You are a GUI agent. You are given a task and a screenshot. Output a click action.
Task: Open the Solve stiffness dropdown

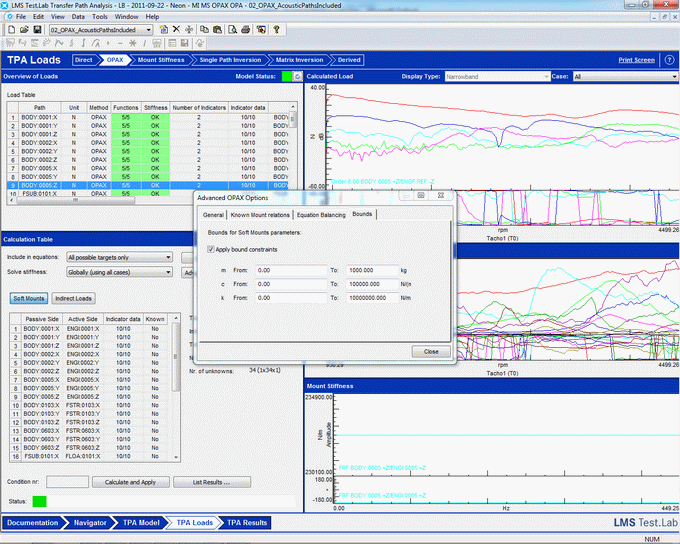tap(119, 273)
